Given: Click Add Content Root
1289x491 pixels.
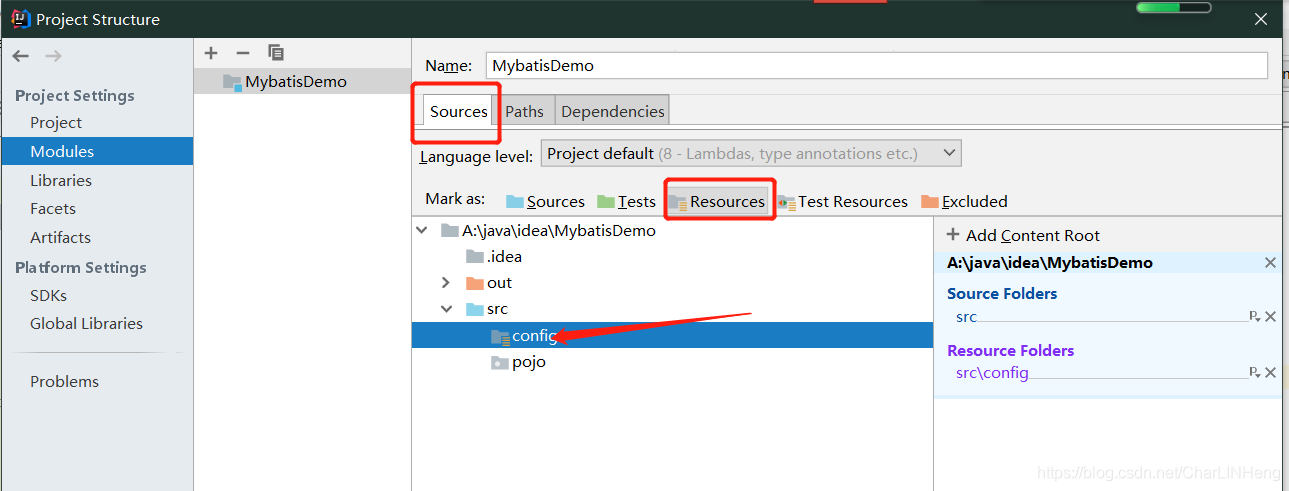Looking at the screenshot, I should tap(1022, 235).
